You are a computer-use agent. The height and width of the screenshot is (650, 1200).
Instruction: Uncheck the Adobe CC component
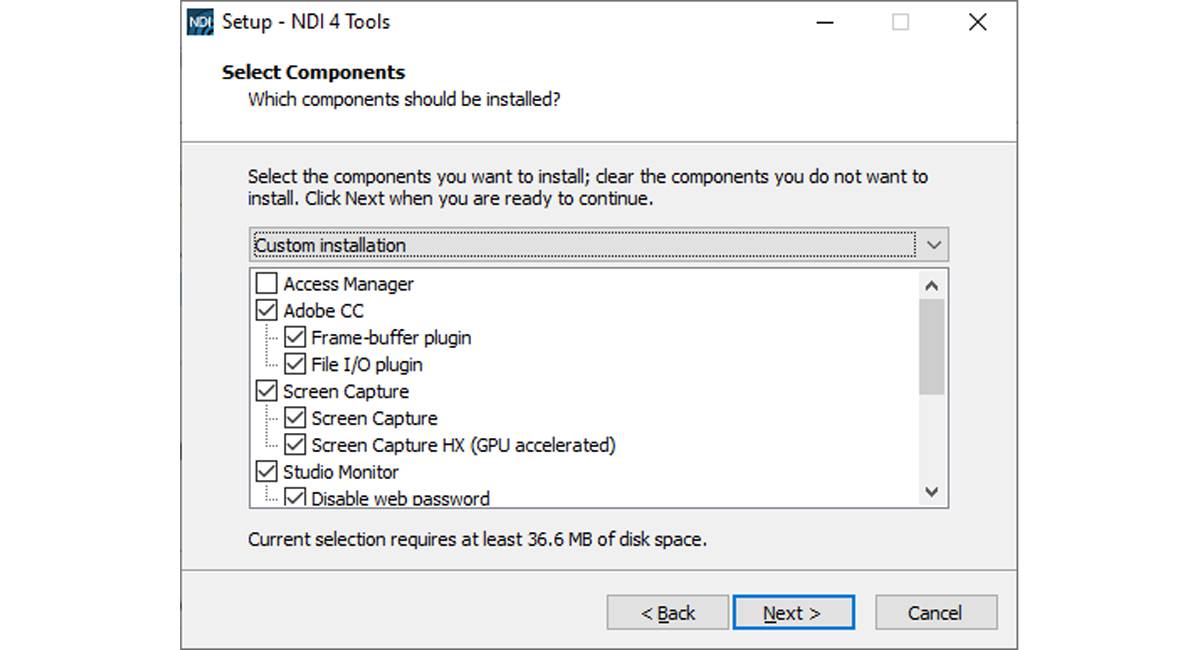tap(267, 311)
